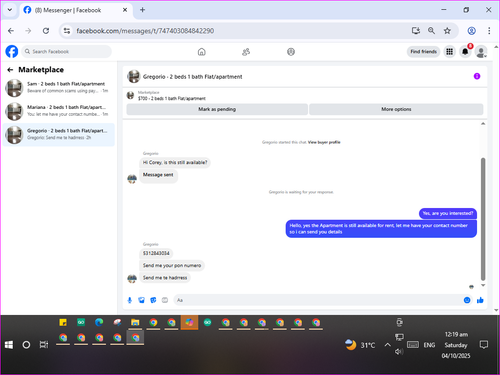Open the weather widget showing 31°C
This screenshot has width=500, height=375.
(360, 345)
